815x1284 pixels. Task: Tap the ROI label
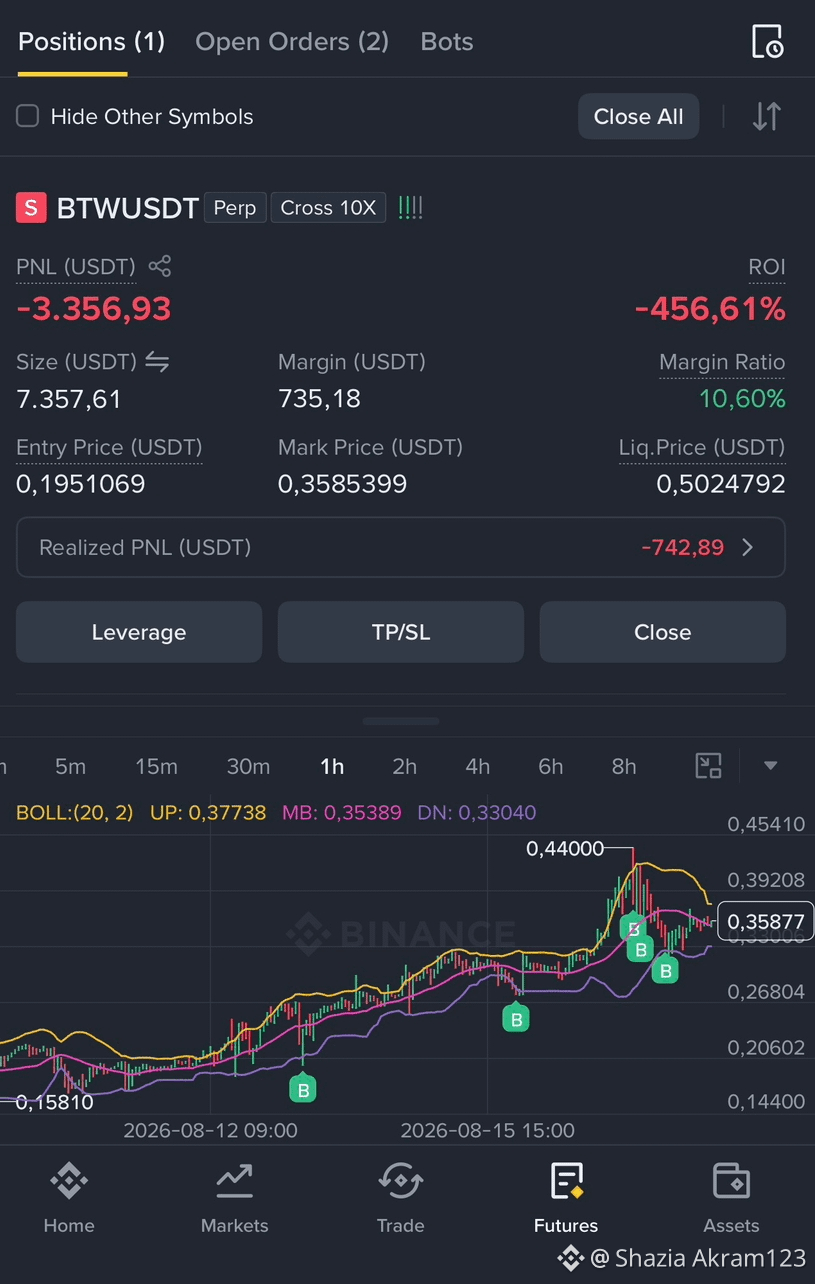pos(767,267)
